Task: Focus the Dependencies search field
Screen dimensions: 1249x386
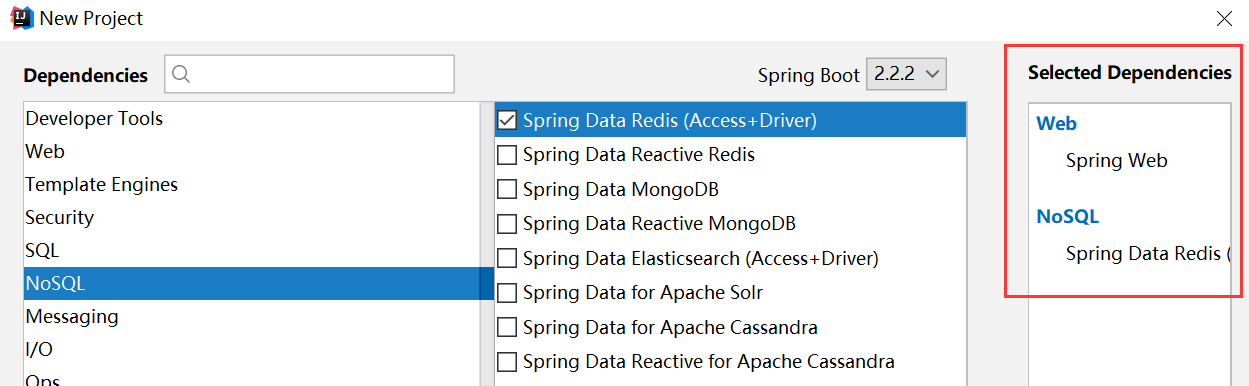Action: (310, 74)
